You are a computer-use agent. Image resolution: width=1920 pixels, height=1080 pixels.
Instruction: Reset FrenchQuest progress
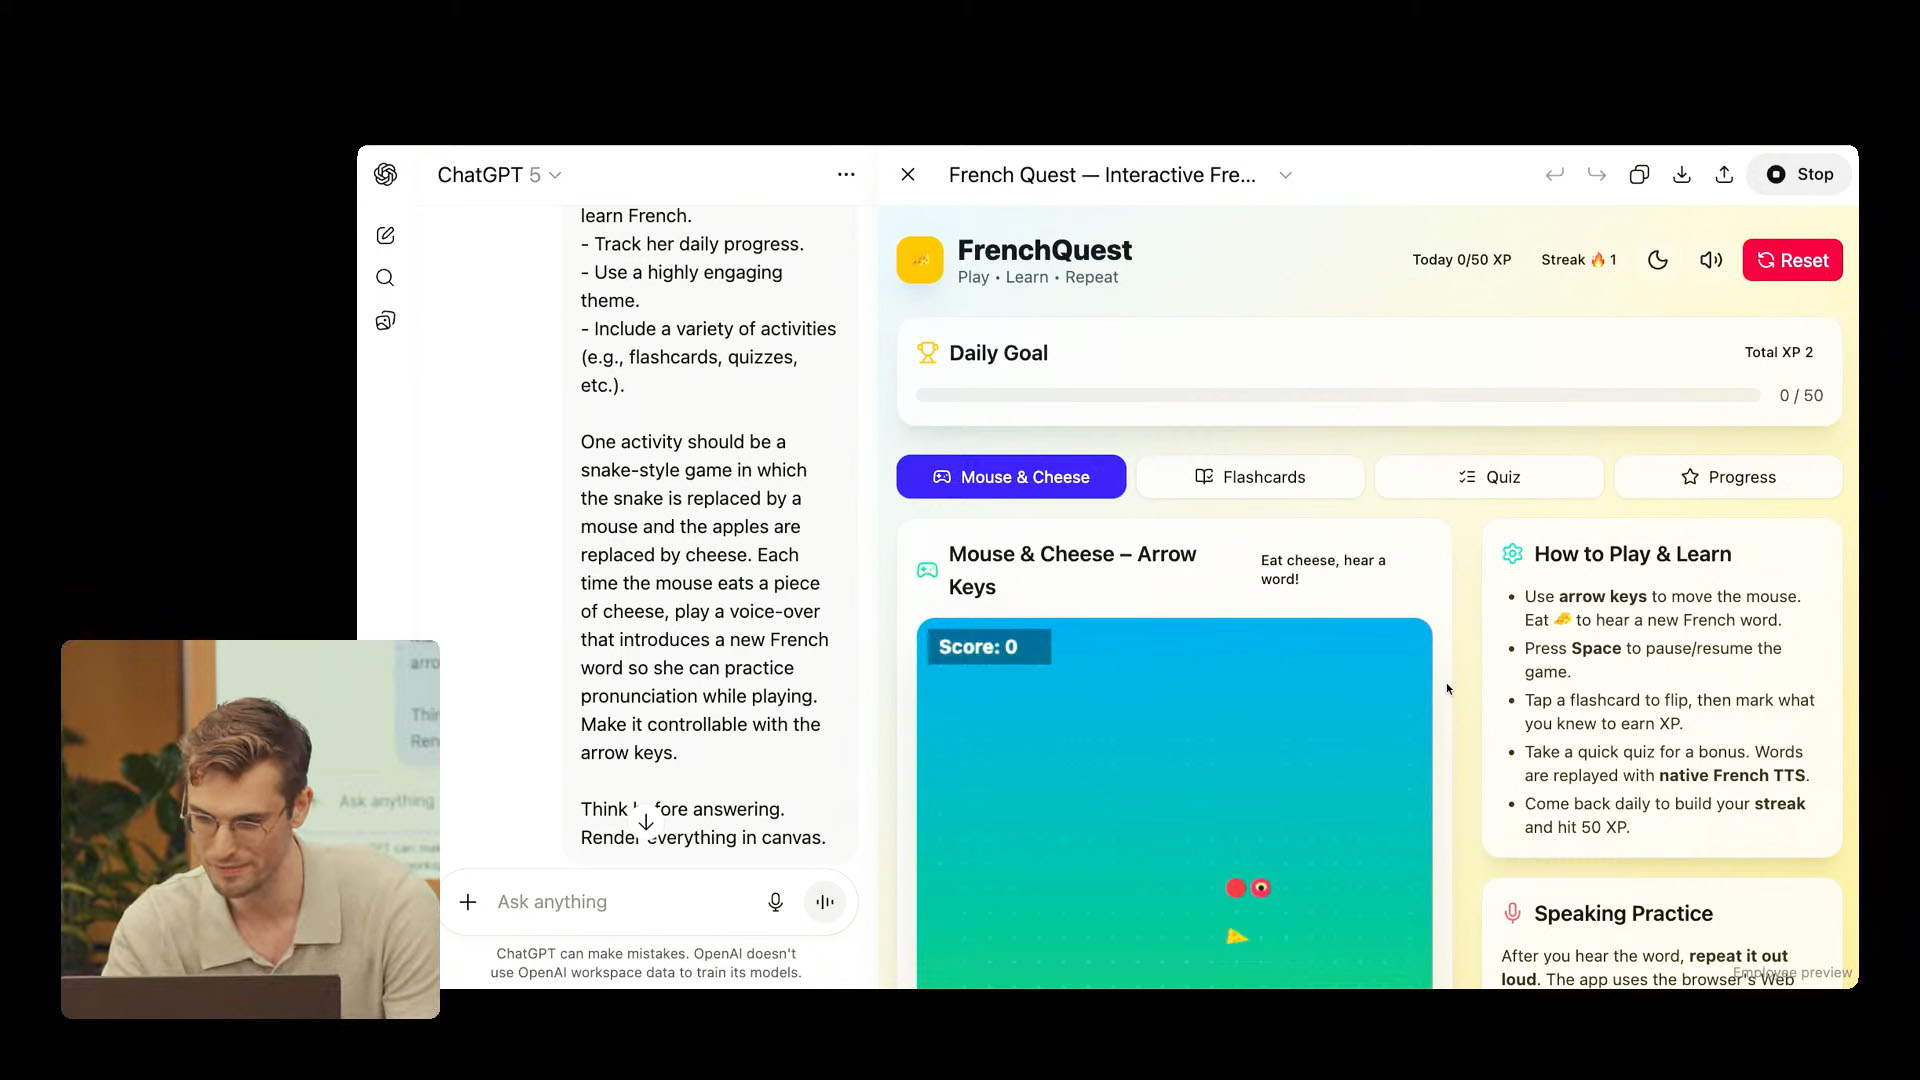click(x=1792, y=260)
